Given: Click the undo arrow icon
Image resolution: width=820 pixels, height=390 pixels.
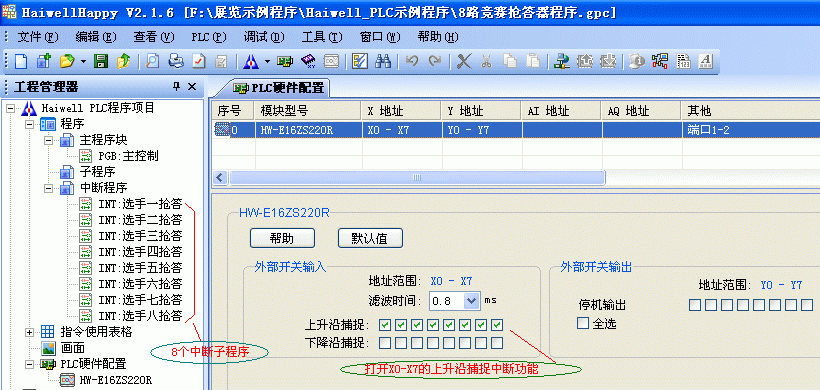Looking at the screenshot, I should coord(412,61).
